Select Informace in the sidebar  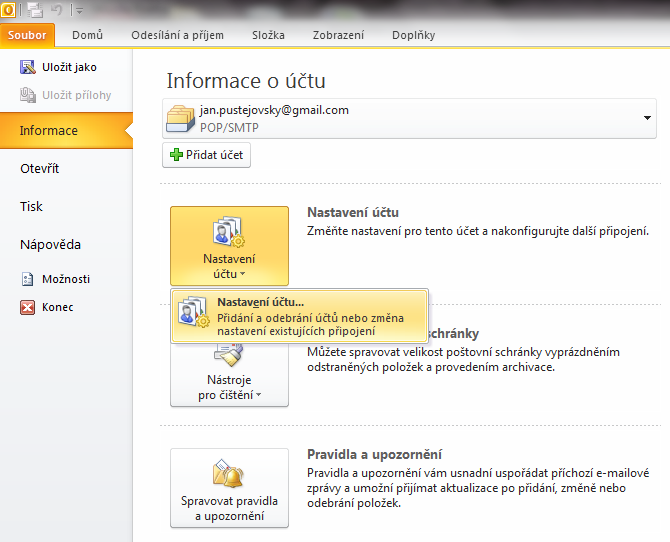66,130
